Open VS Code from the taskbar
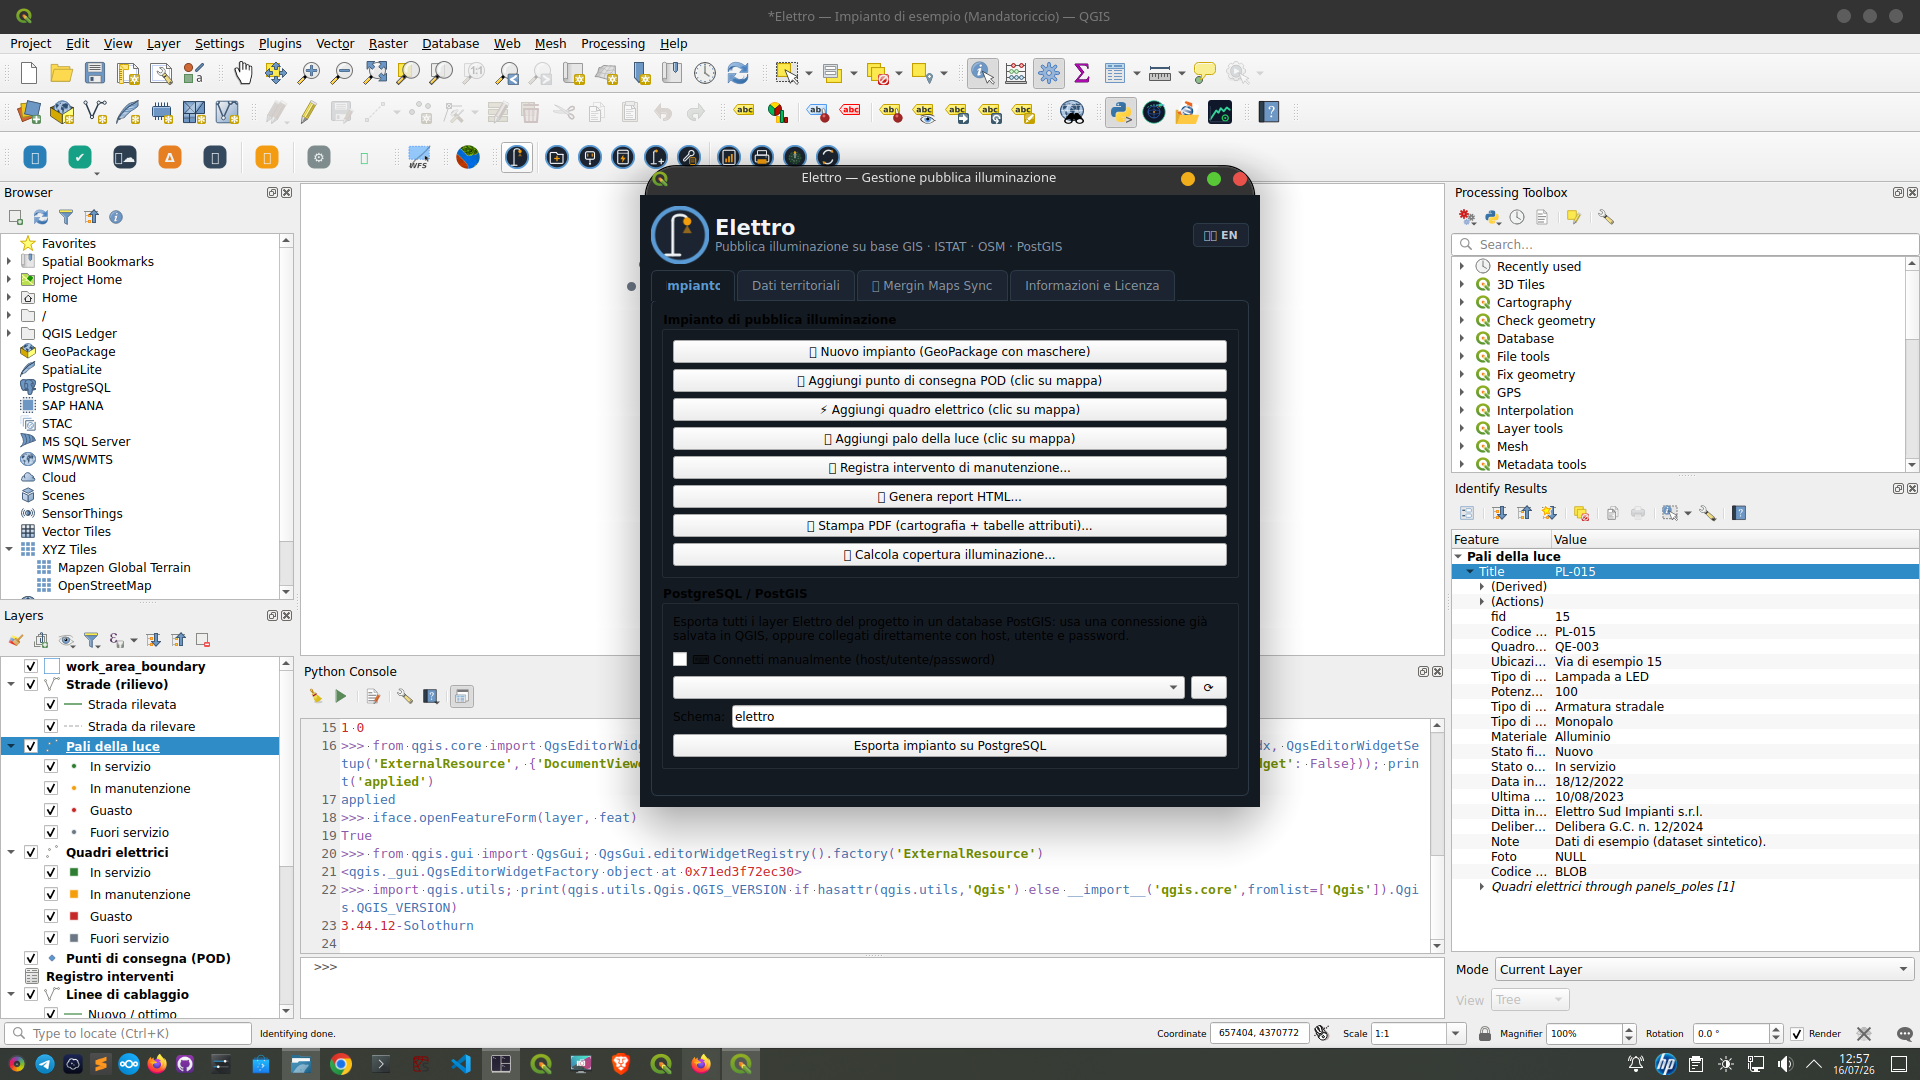The image size is (1920, 1080). 461,1064
